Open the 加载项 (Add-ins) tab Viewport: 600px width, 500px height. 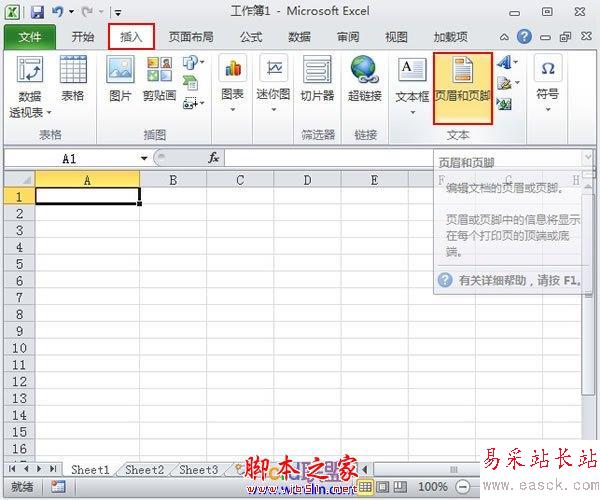450,37
